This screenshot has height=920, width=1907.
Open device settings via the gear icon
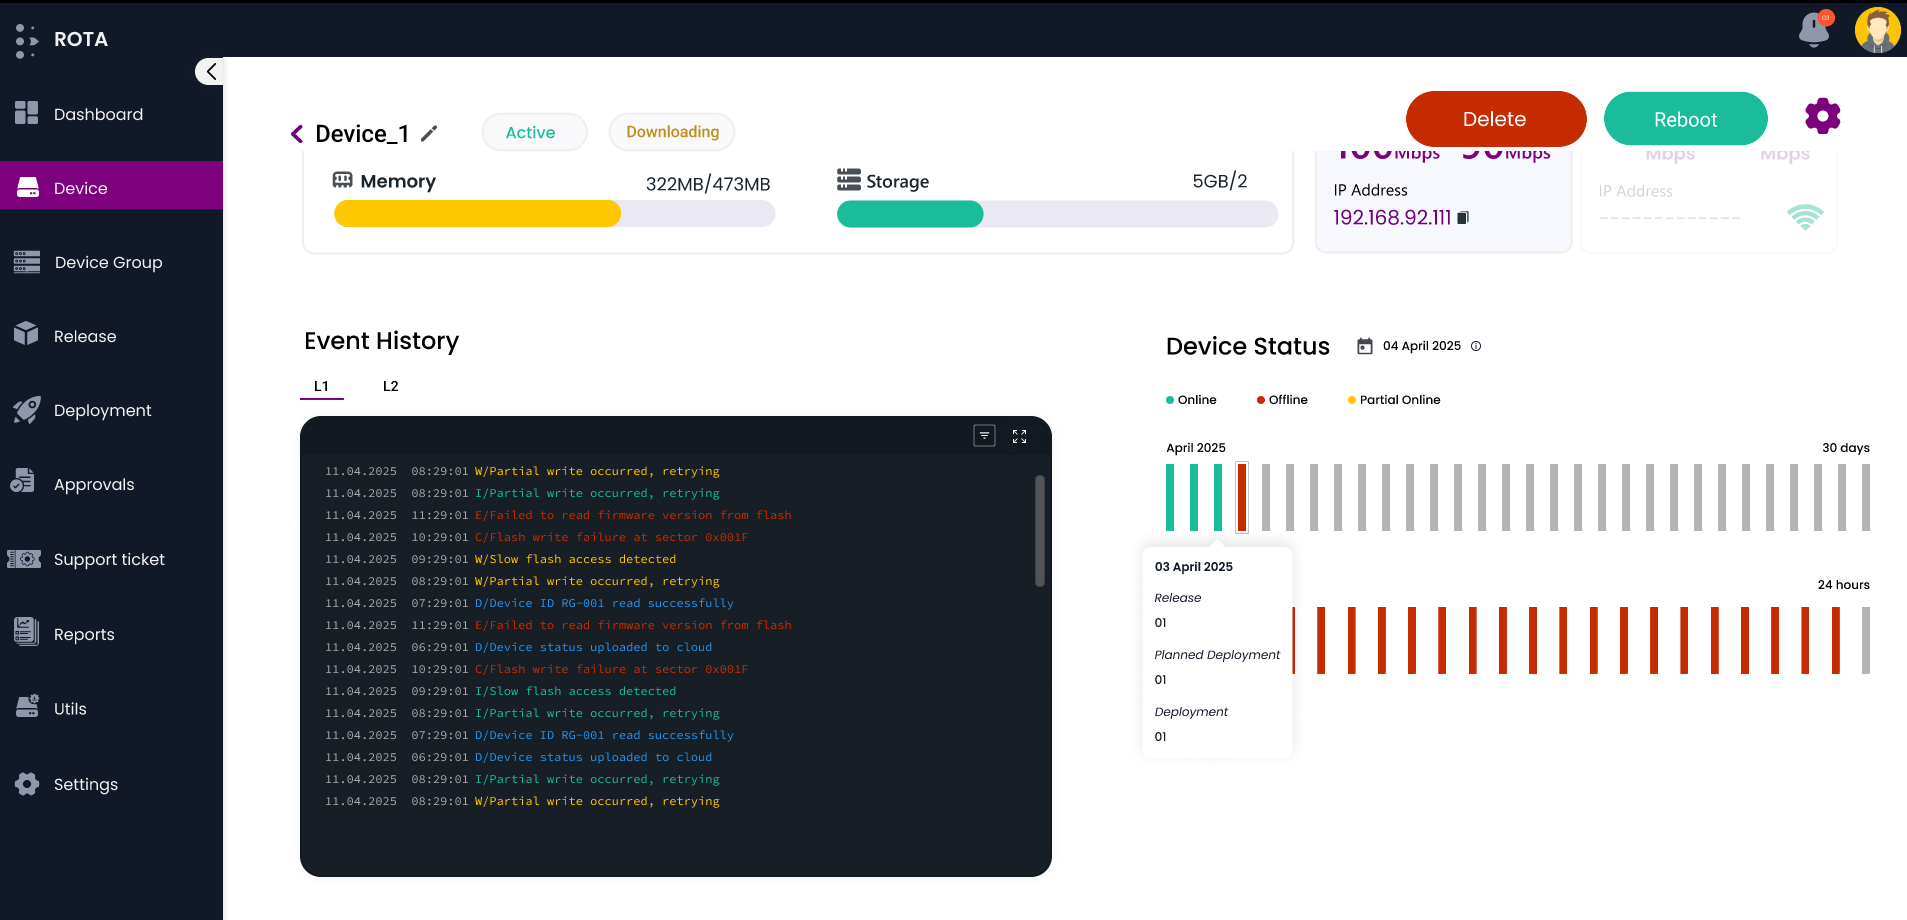[1822, 116]
